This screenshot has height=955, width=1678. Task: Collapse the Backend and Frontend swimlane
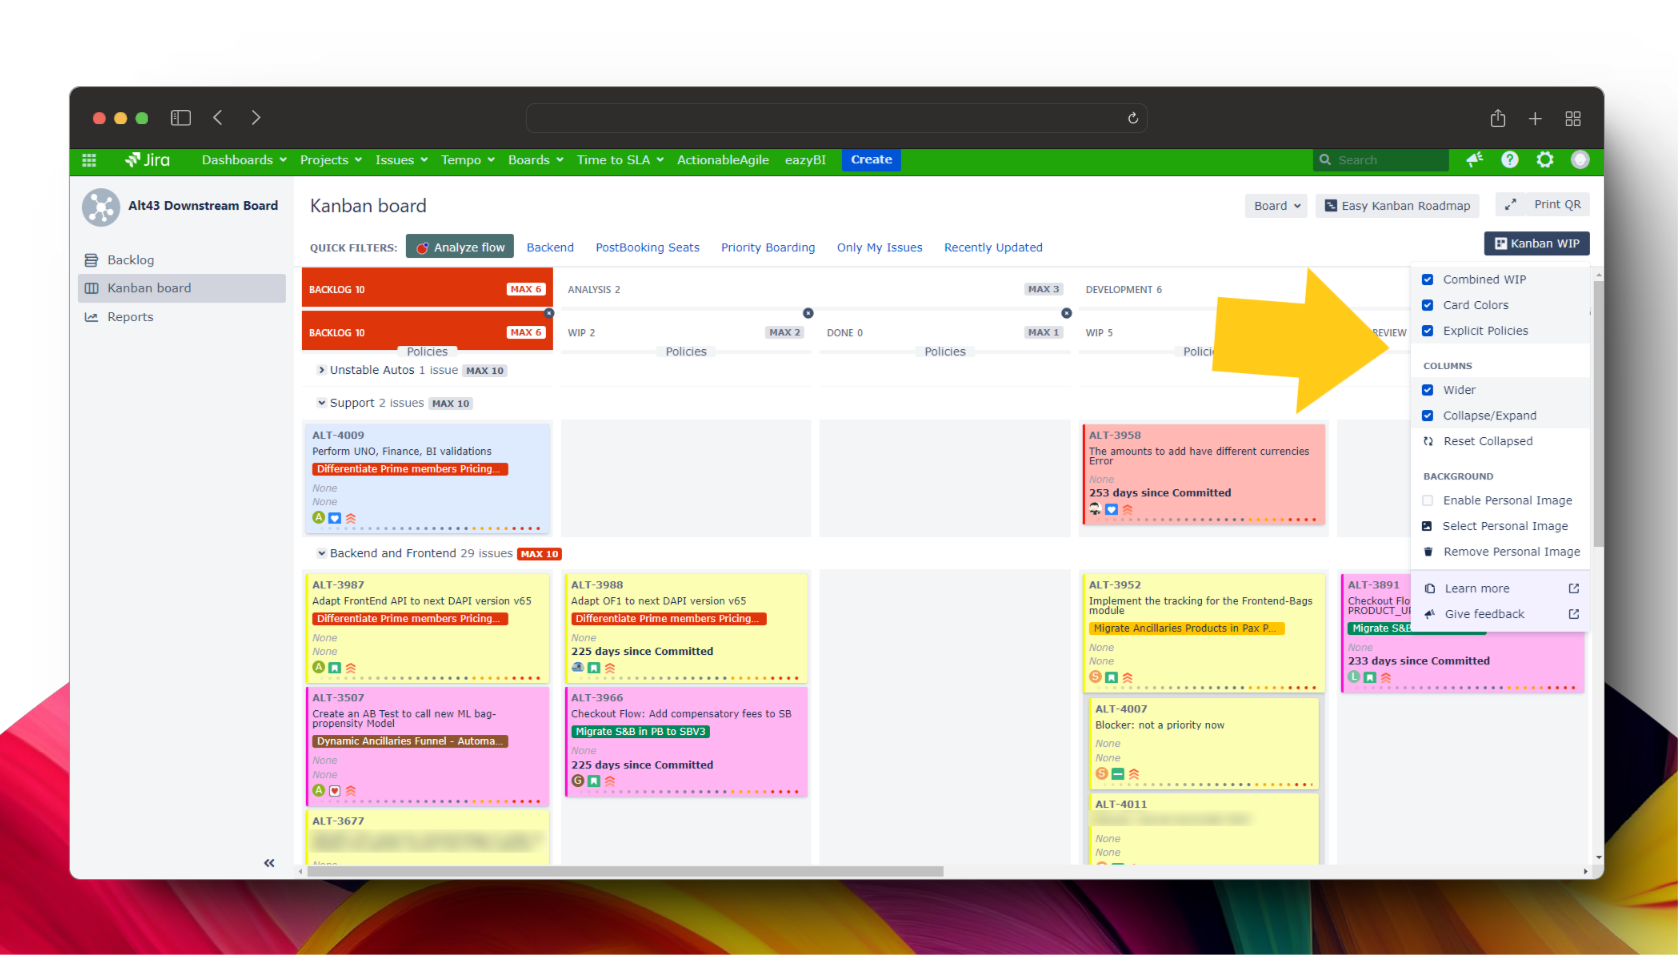pyautogui.click(x=321, y=553)
